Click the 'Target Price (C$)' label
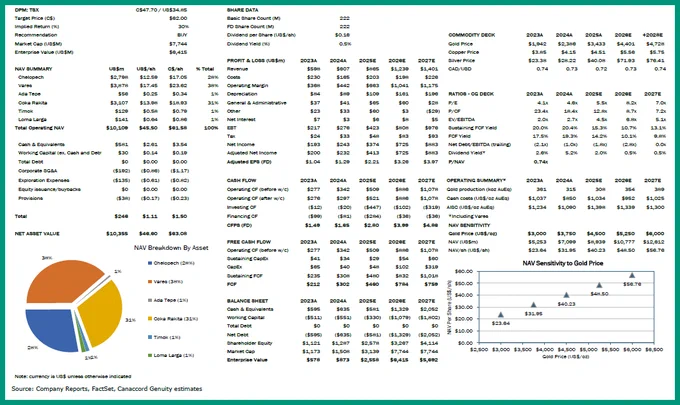Screen dimensions: 680x405 click(x=35, y=18)
